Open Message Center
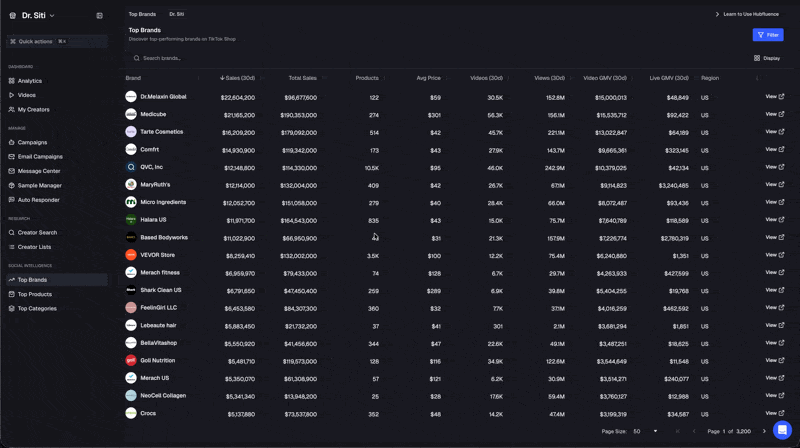Viewport: 800px width, 448px height. (39, 171)
